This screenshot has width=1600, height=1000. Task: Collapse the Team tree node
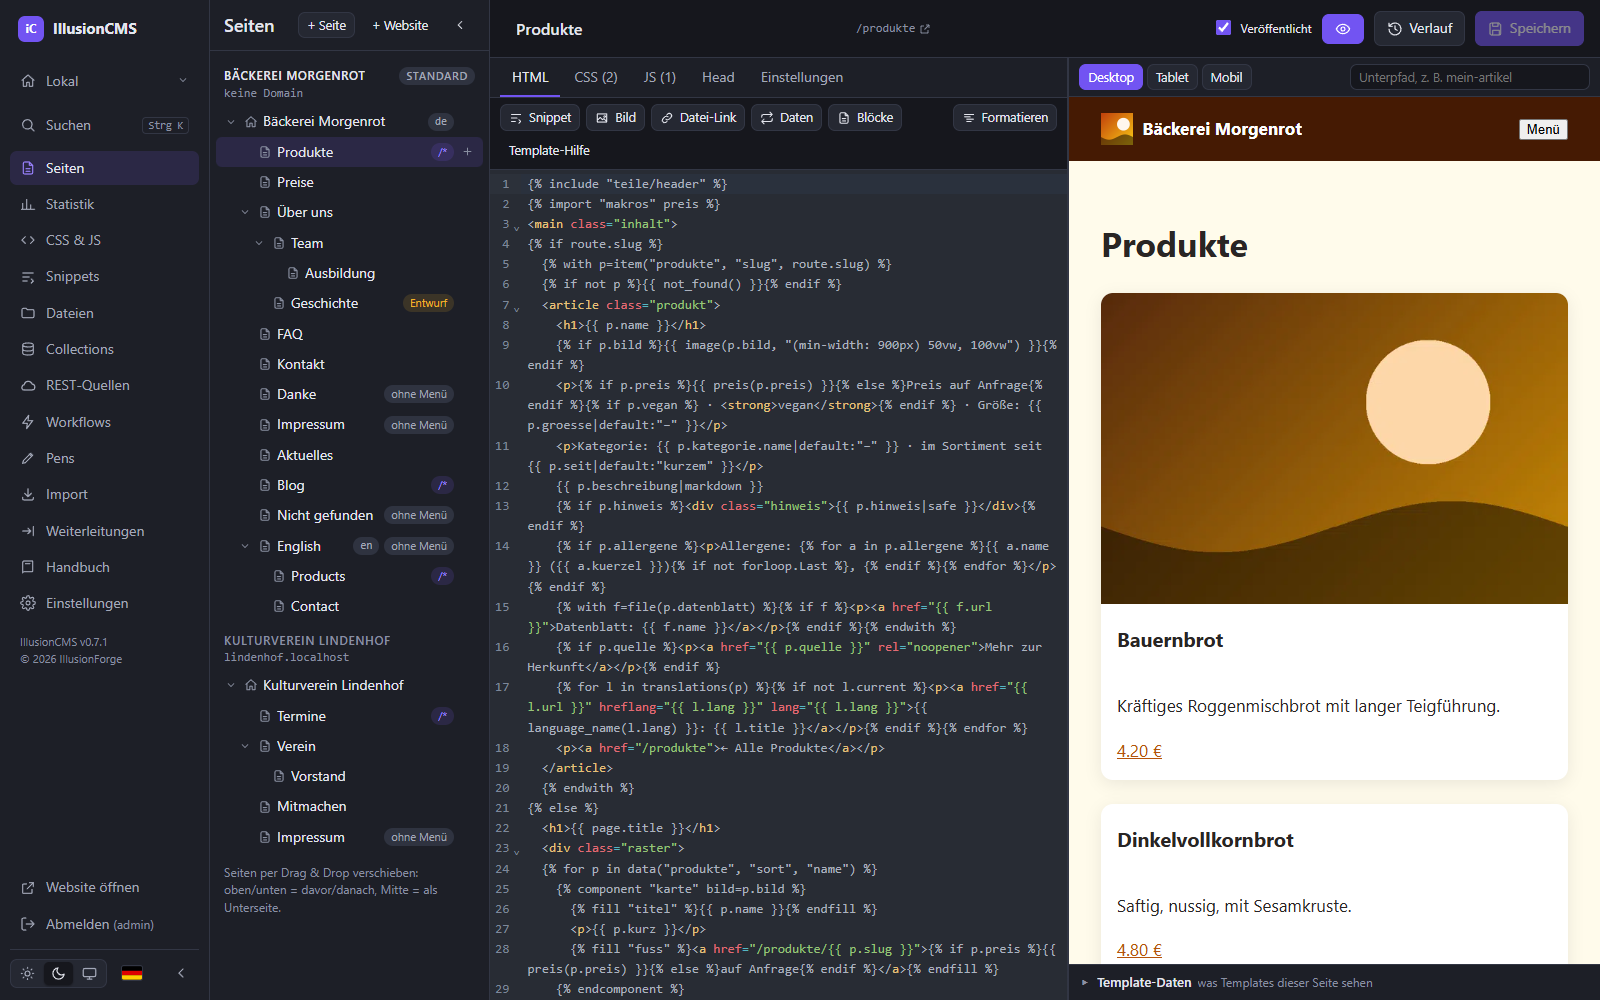click(259, 243)
